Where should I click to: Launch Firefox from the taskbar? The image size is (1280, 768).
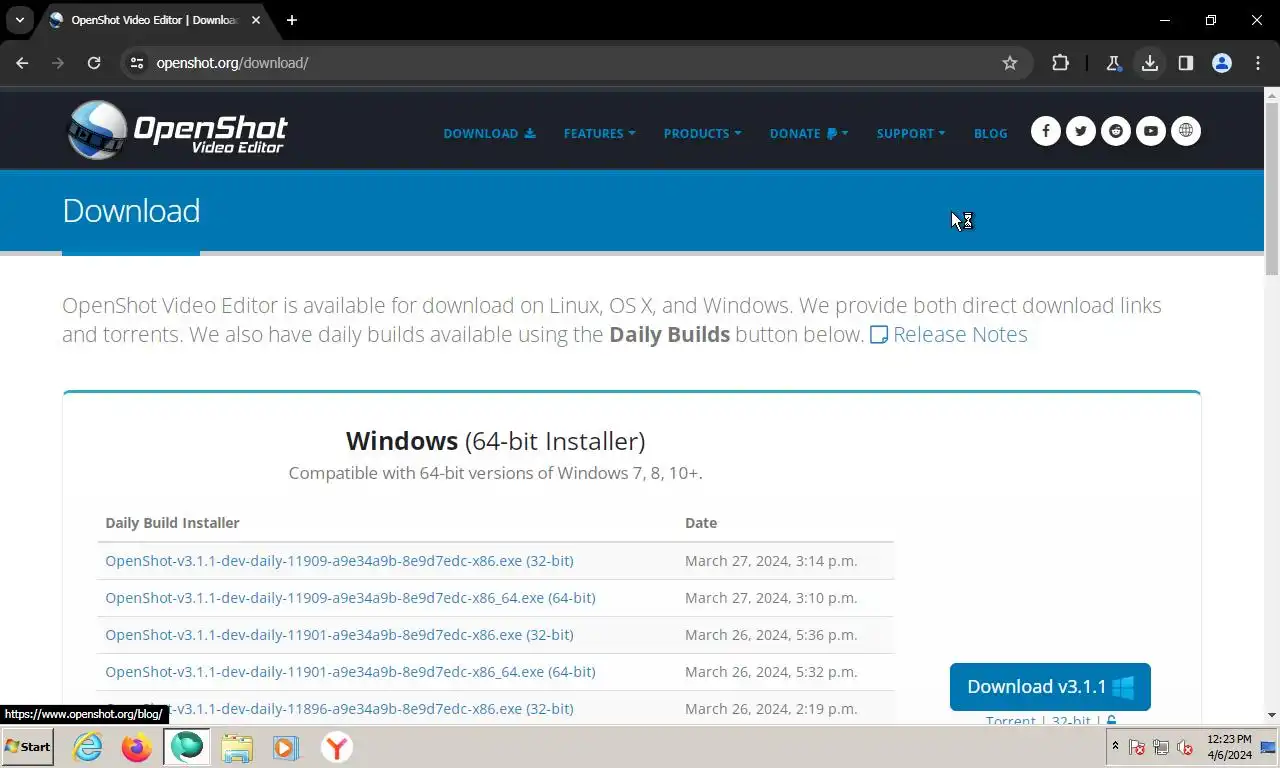click(137, 747)
